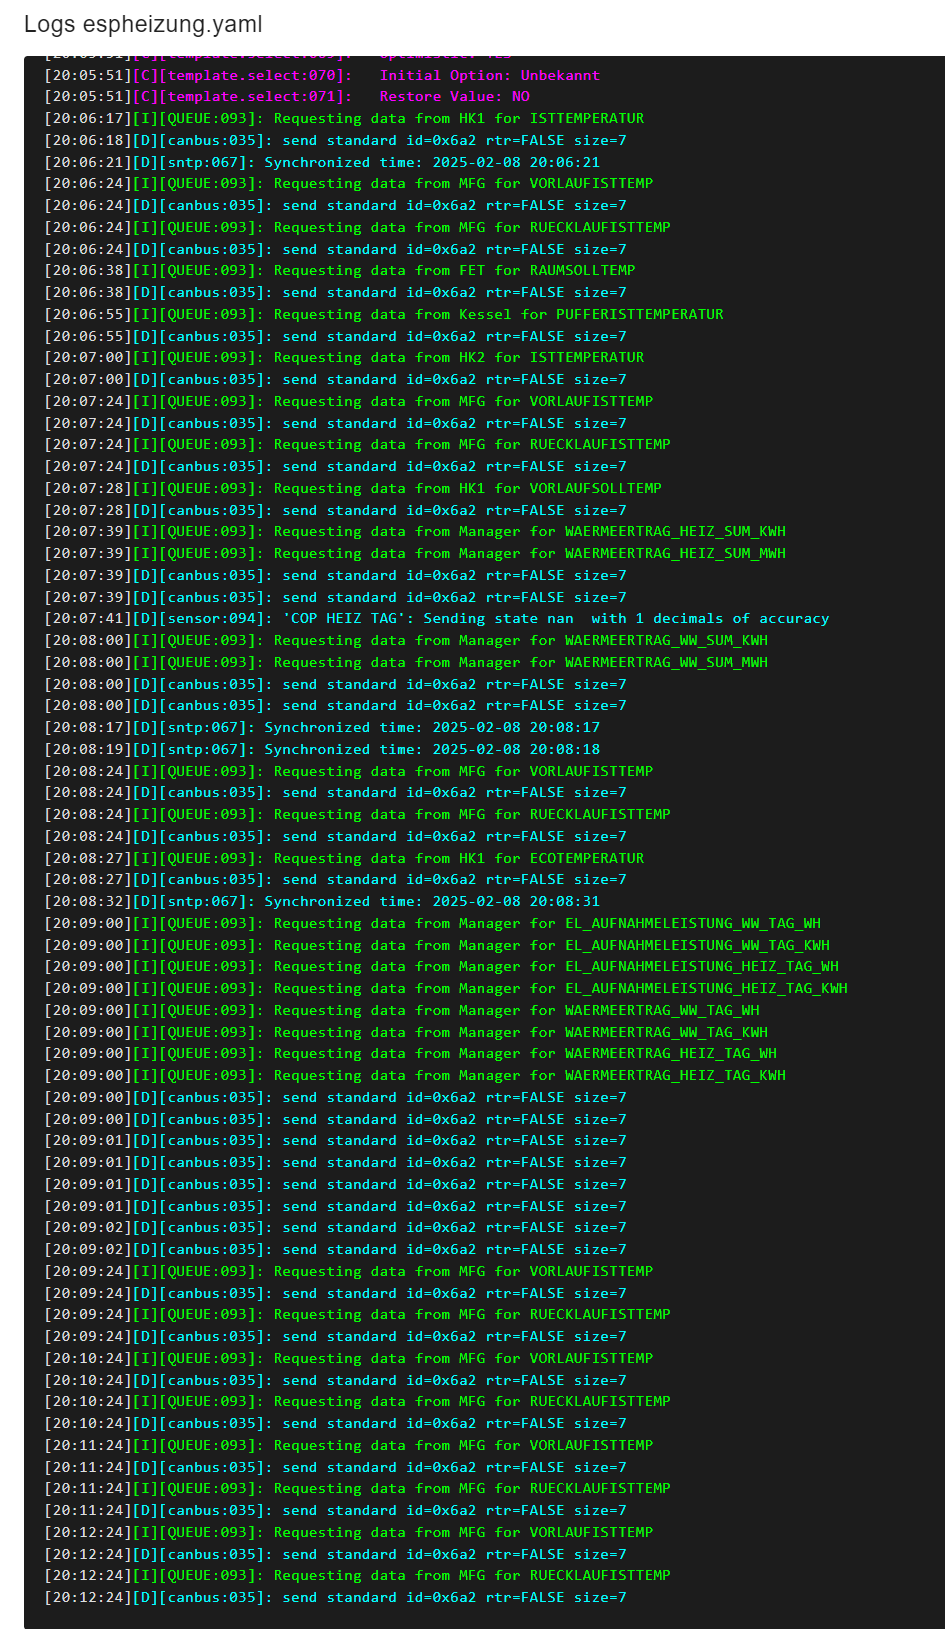This screenshot has height=1650, width=945.
Task: Click 'Synchronized time: 2025-02-08 20:06:21' line
Action: [x=322, y=162]
